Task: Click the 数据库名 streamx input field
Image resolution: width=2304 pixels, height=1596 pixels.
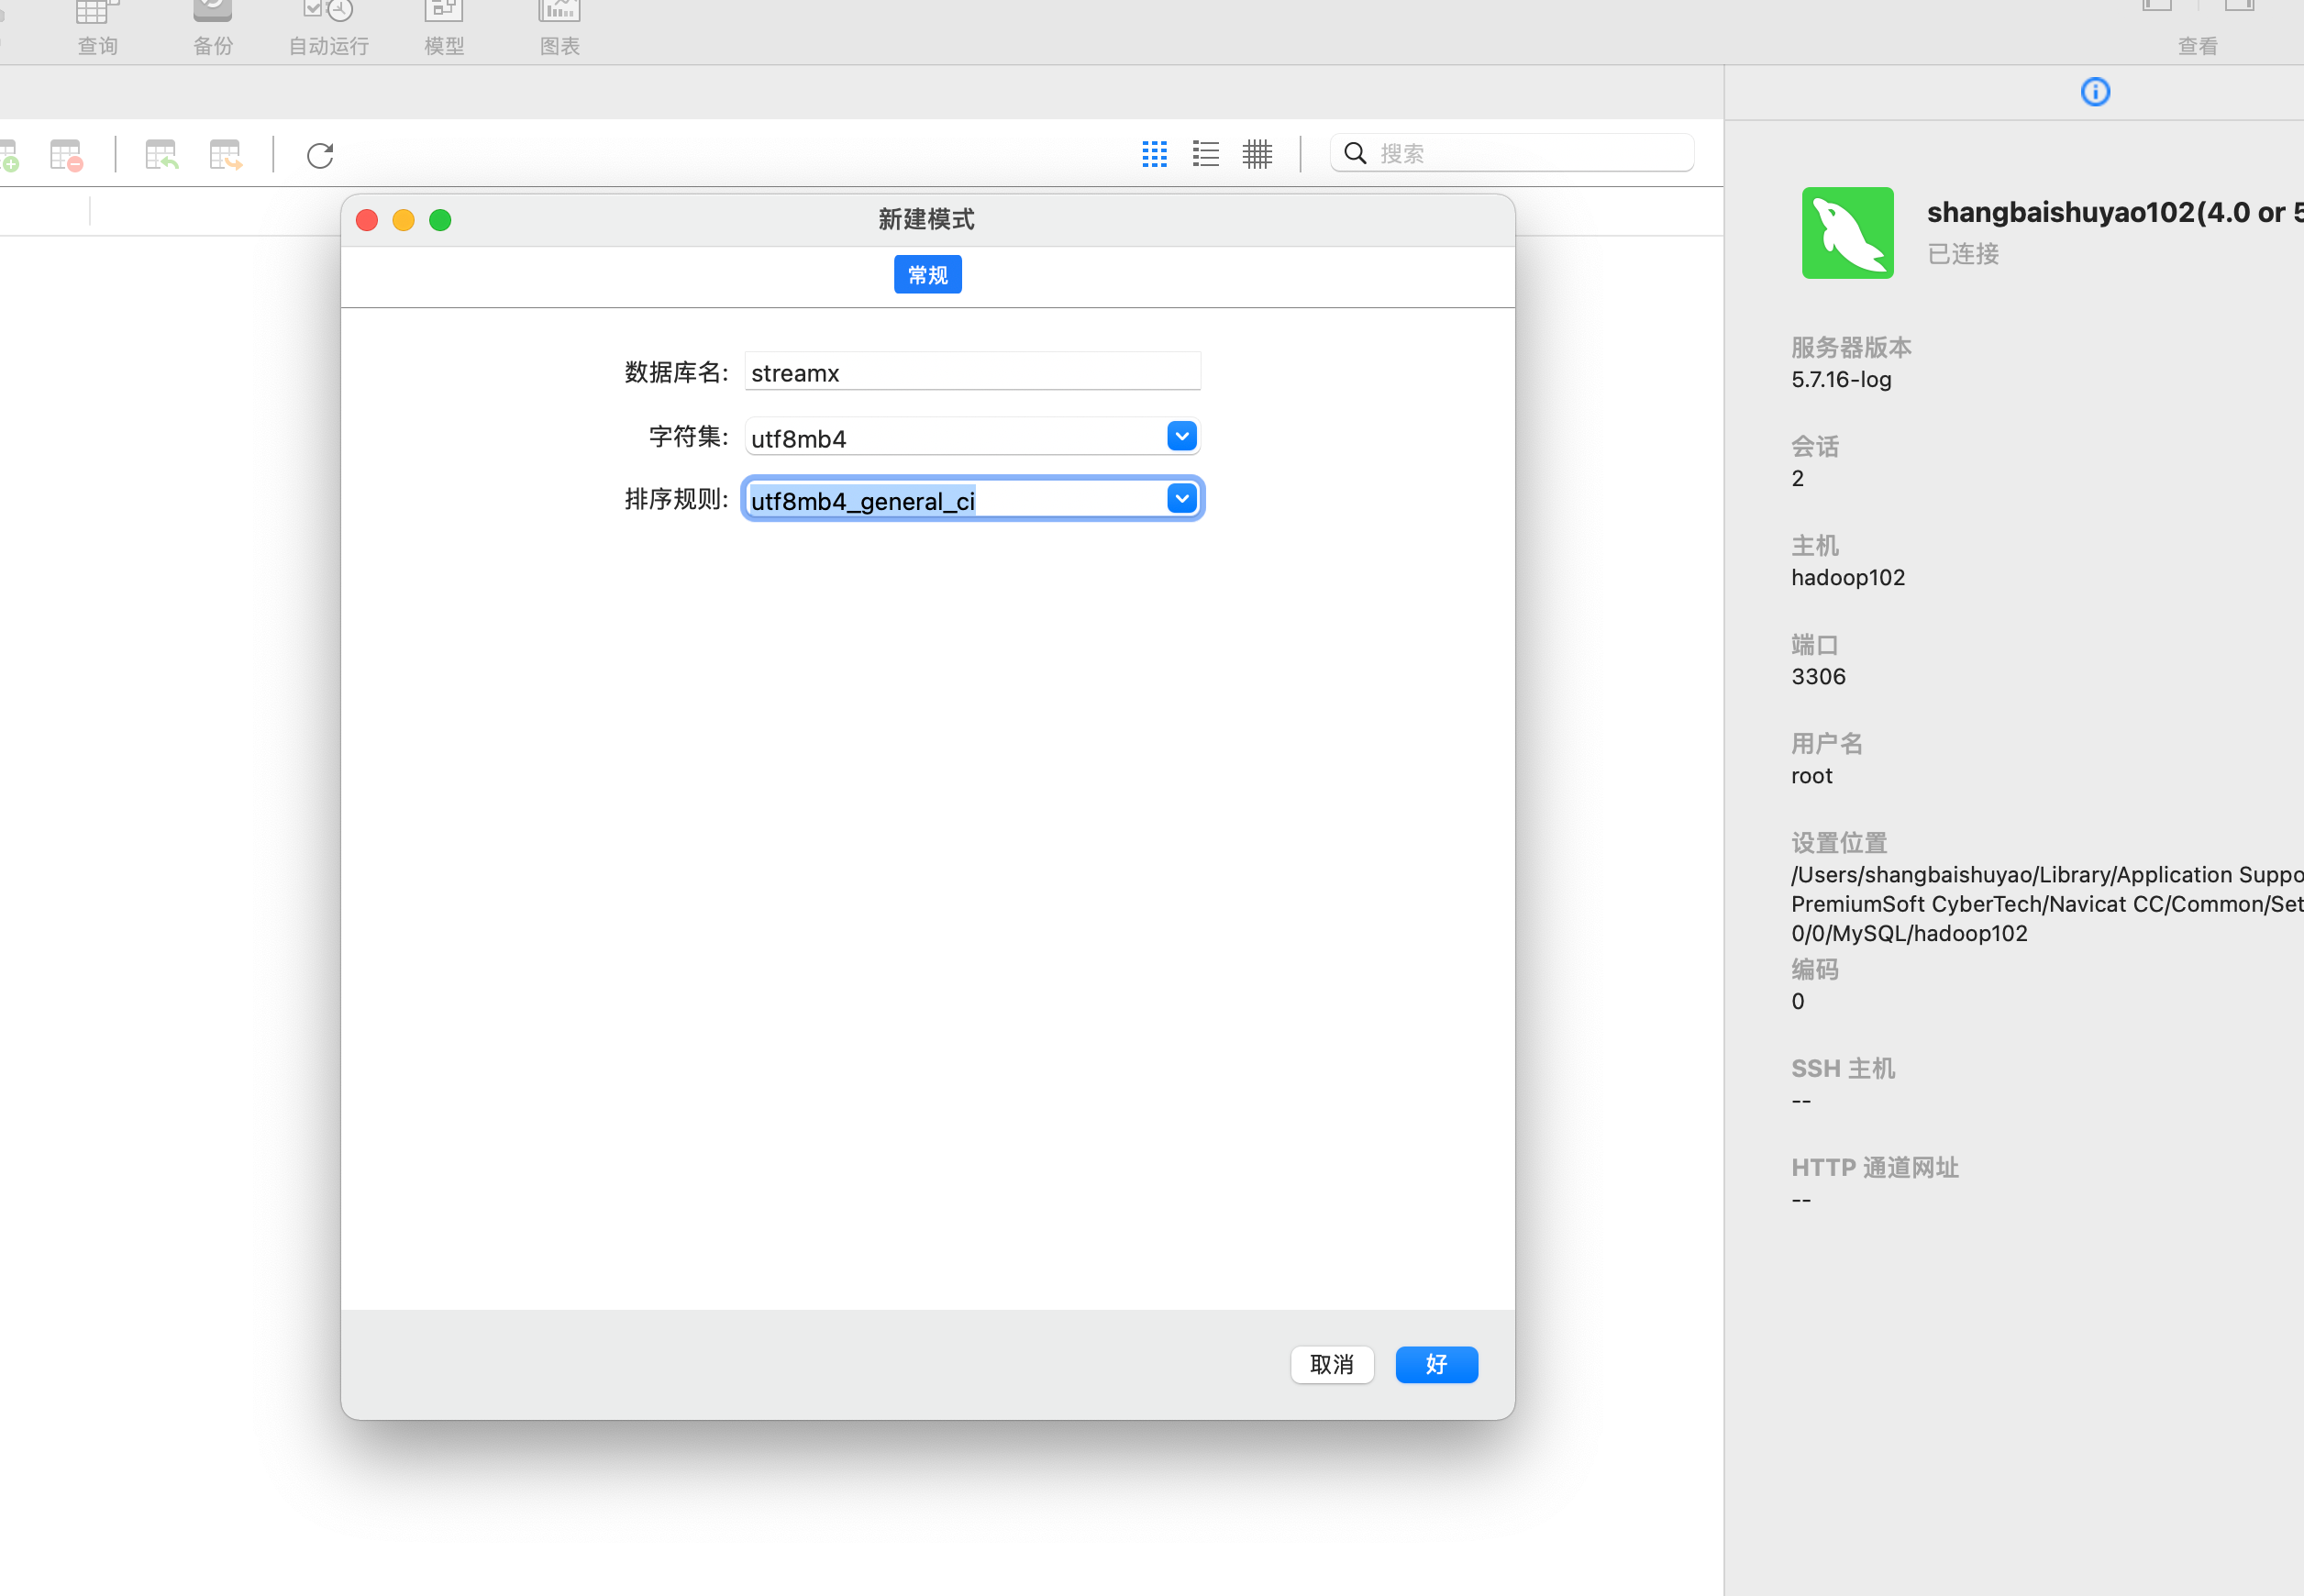Action: [972, 372]
